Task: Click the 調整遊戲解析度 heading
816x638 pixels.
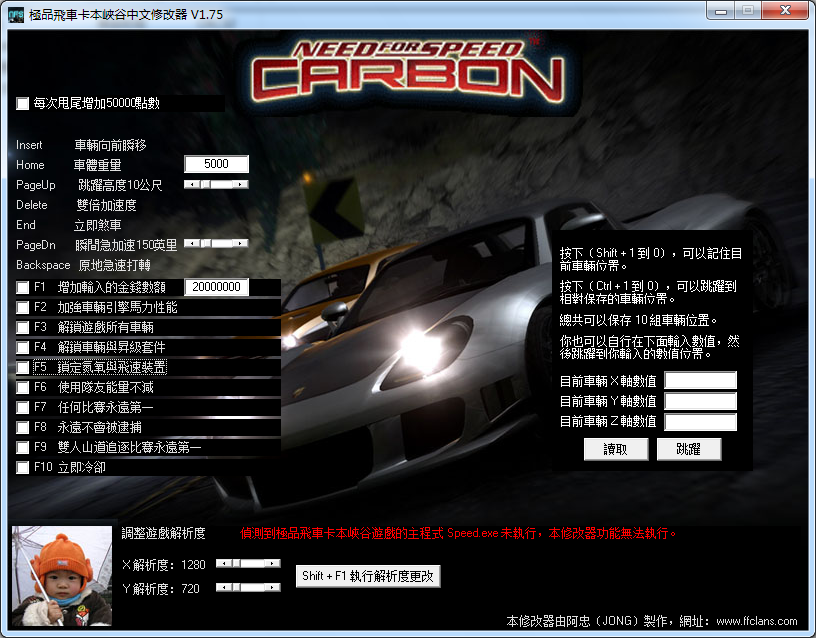Action: [163, 533]
